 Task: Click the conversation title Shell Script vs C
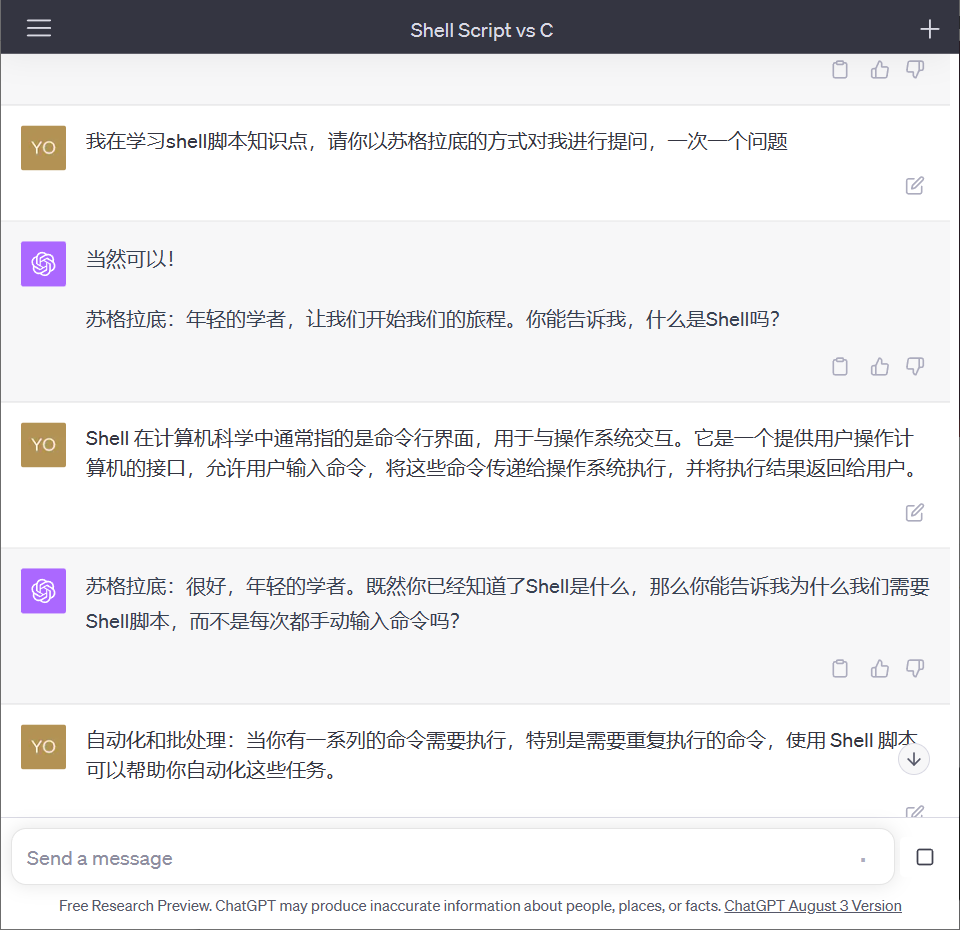[x=481, y=30]
